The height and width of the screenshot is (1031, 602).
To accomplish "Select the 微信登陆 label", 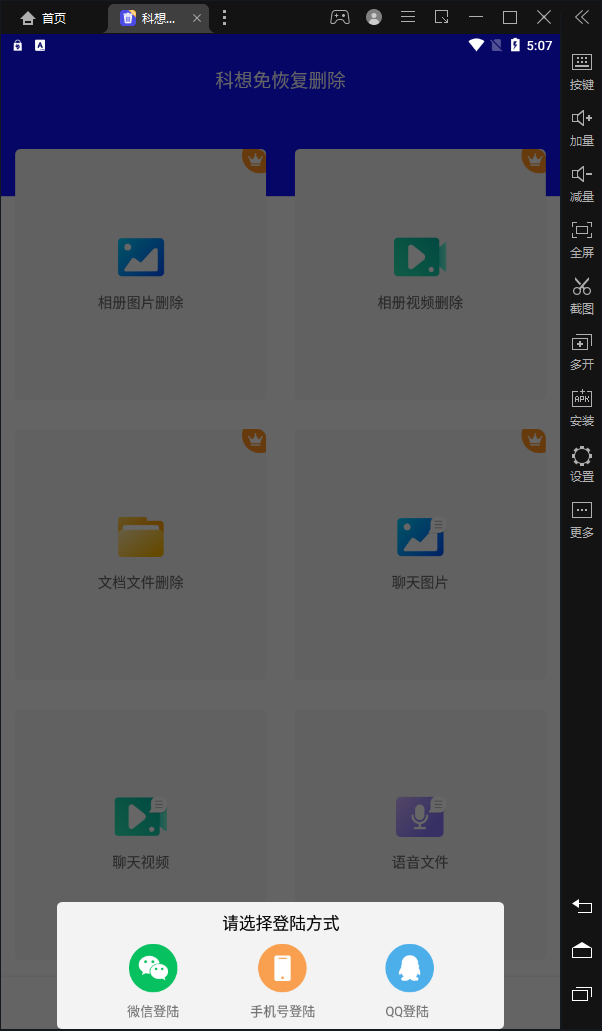I will coord(153,1011).
